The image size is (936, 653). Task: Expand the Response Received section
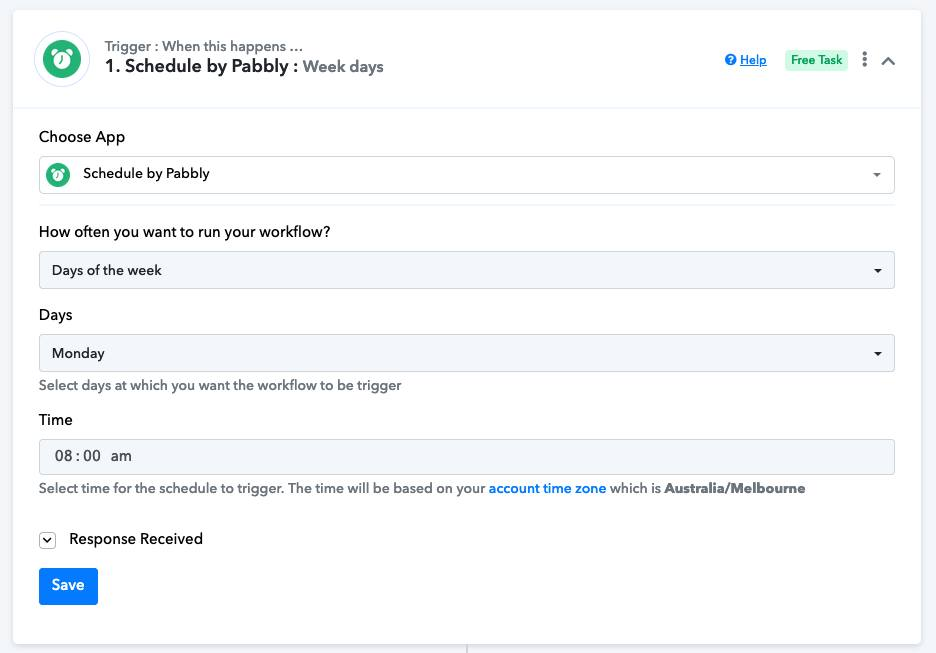click(x=48, y=540)
